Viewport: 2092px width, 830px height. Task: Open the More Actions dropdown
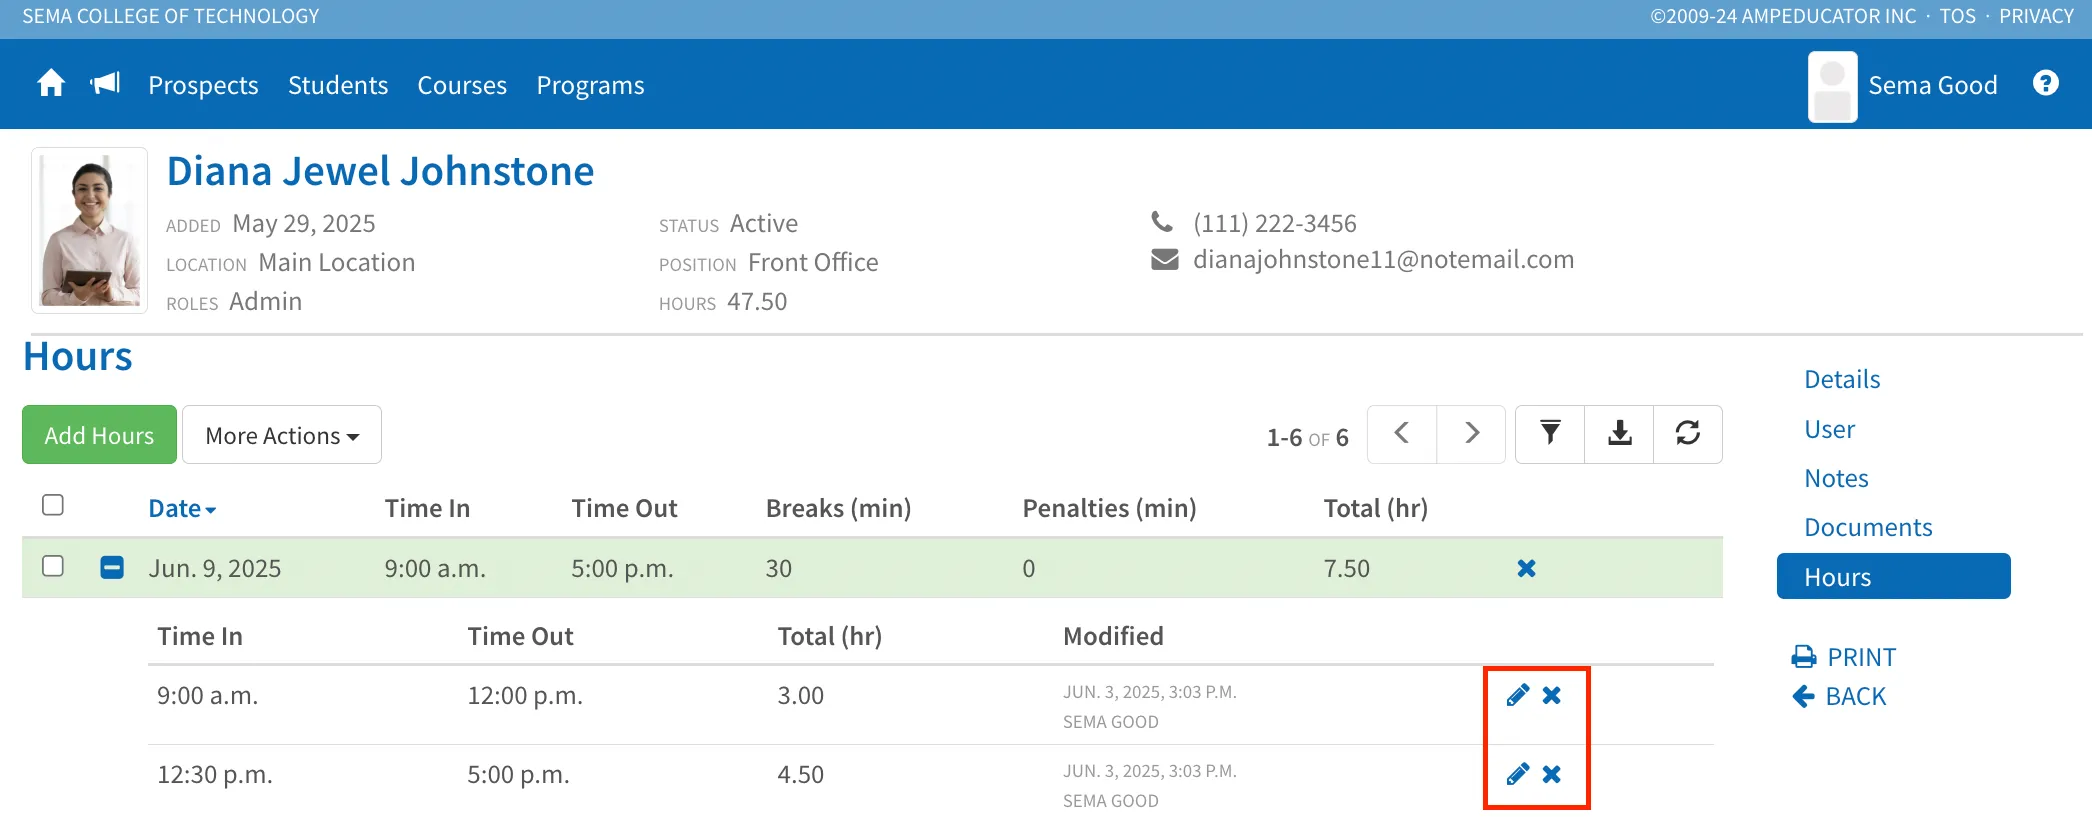(x=282, y=435)
